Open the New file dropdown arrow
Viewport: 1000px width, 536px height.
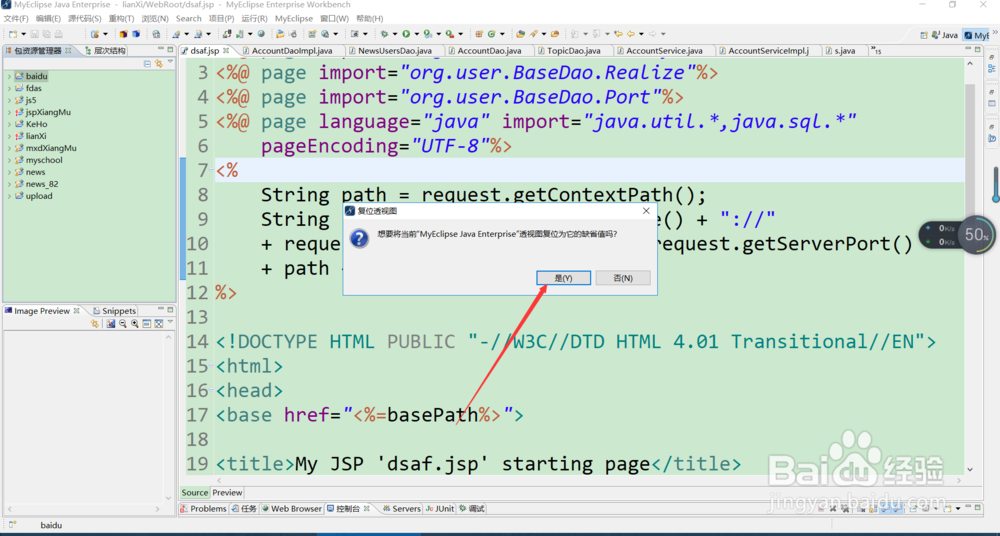tap(24, 34)
